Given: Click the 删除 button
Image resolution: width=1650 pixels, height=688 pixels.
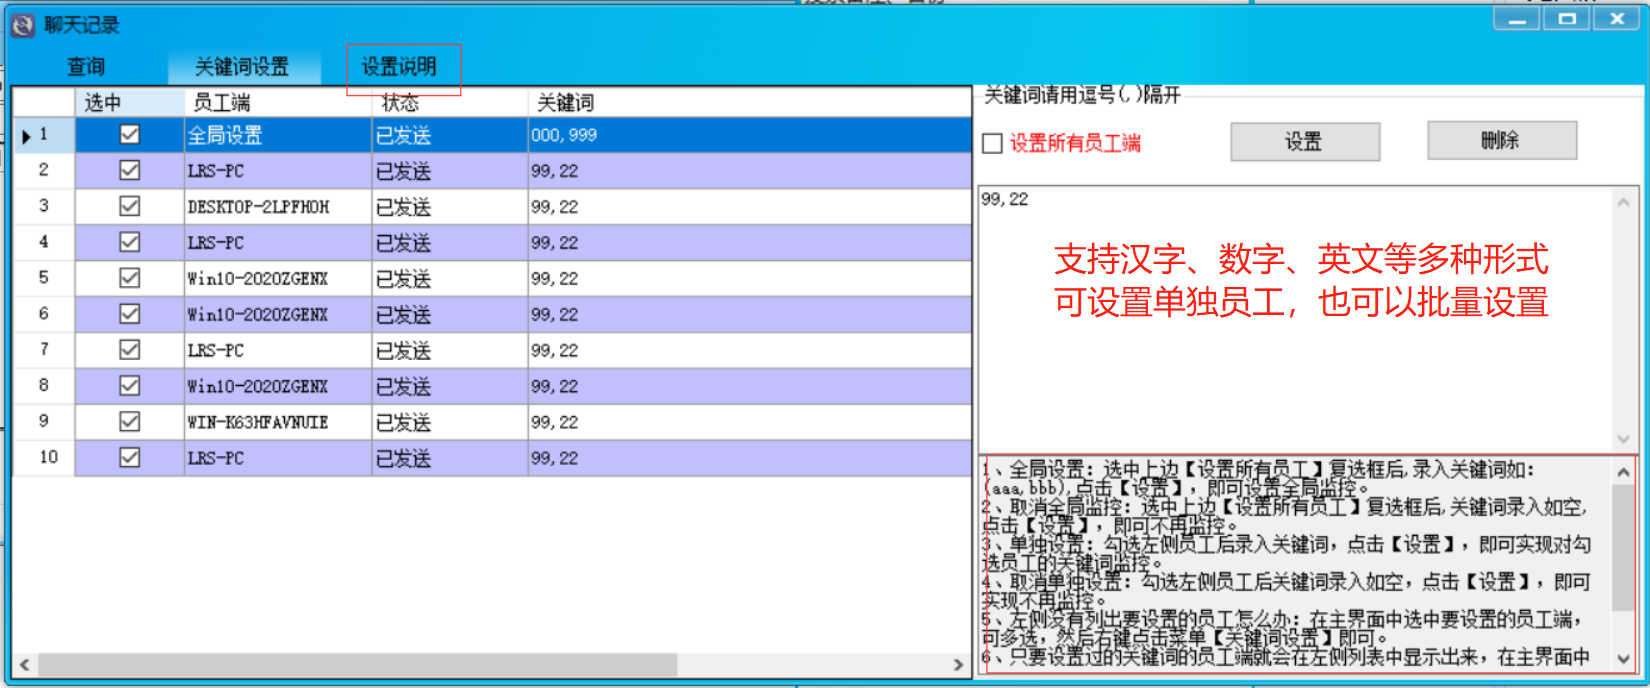Looking at the screenshot, I should (1501, 141).
